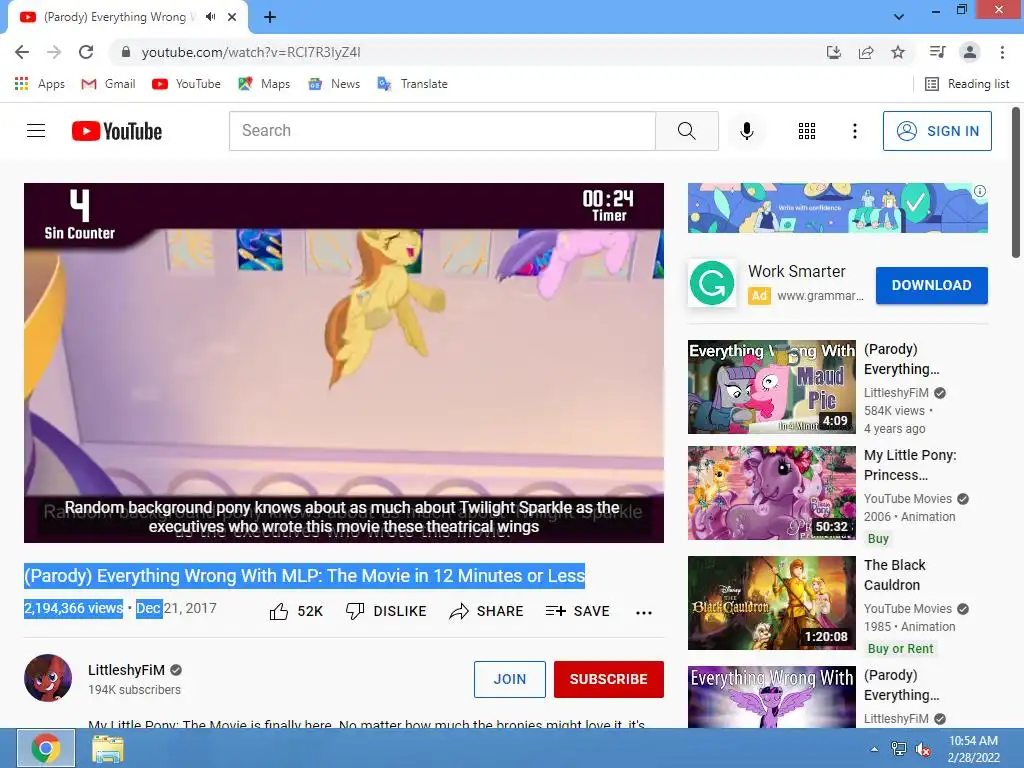Click the install/download icon in address bar

pyautogui.click(x=834, y=52)
